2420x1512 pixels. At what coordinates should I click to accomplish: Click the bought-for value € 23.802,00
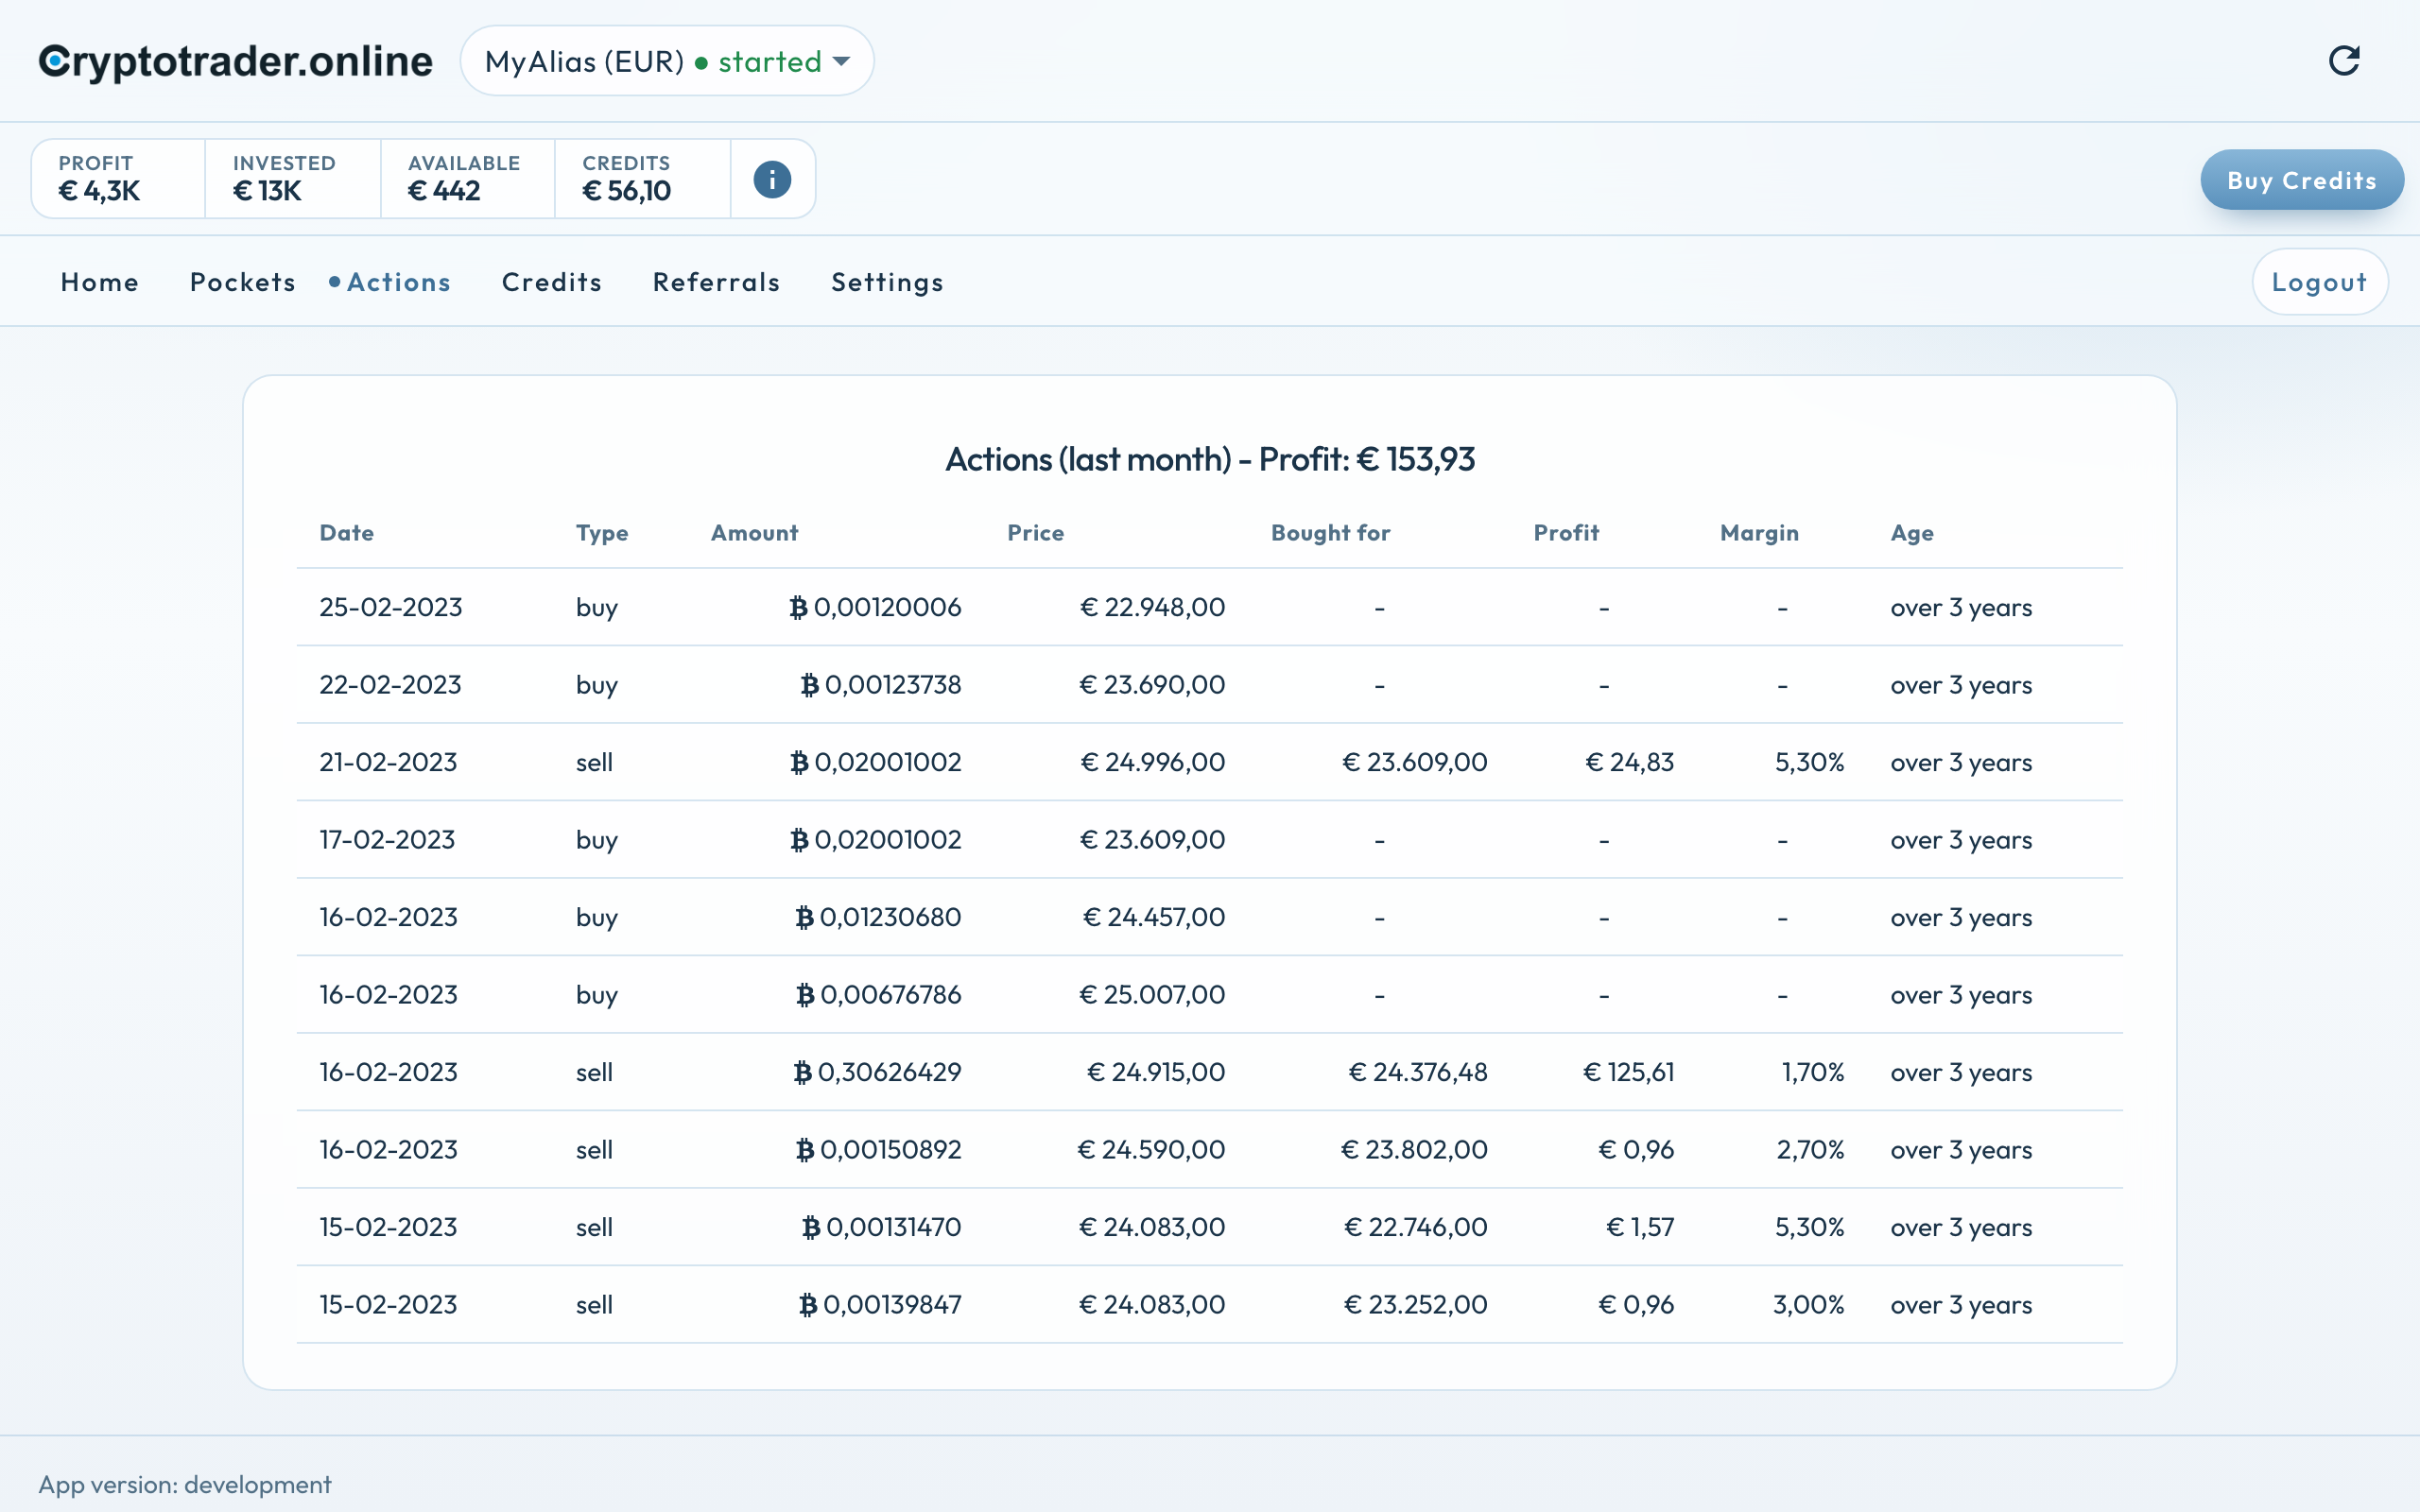coord(1414,1150)
